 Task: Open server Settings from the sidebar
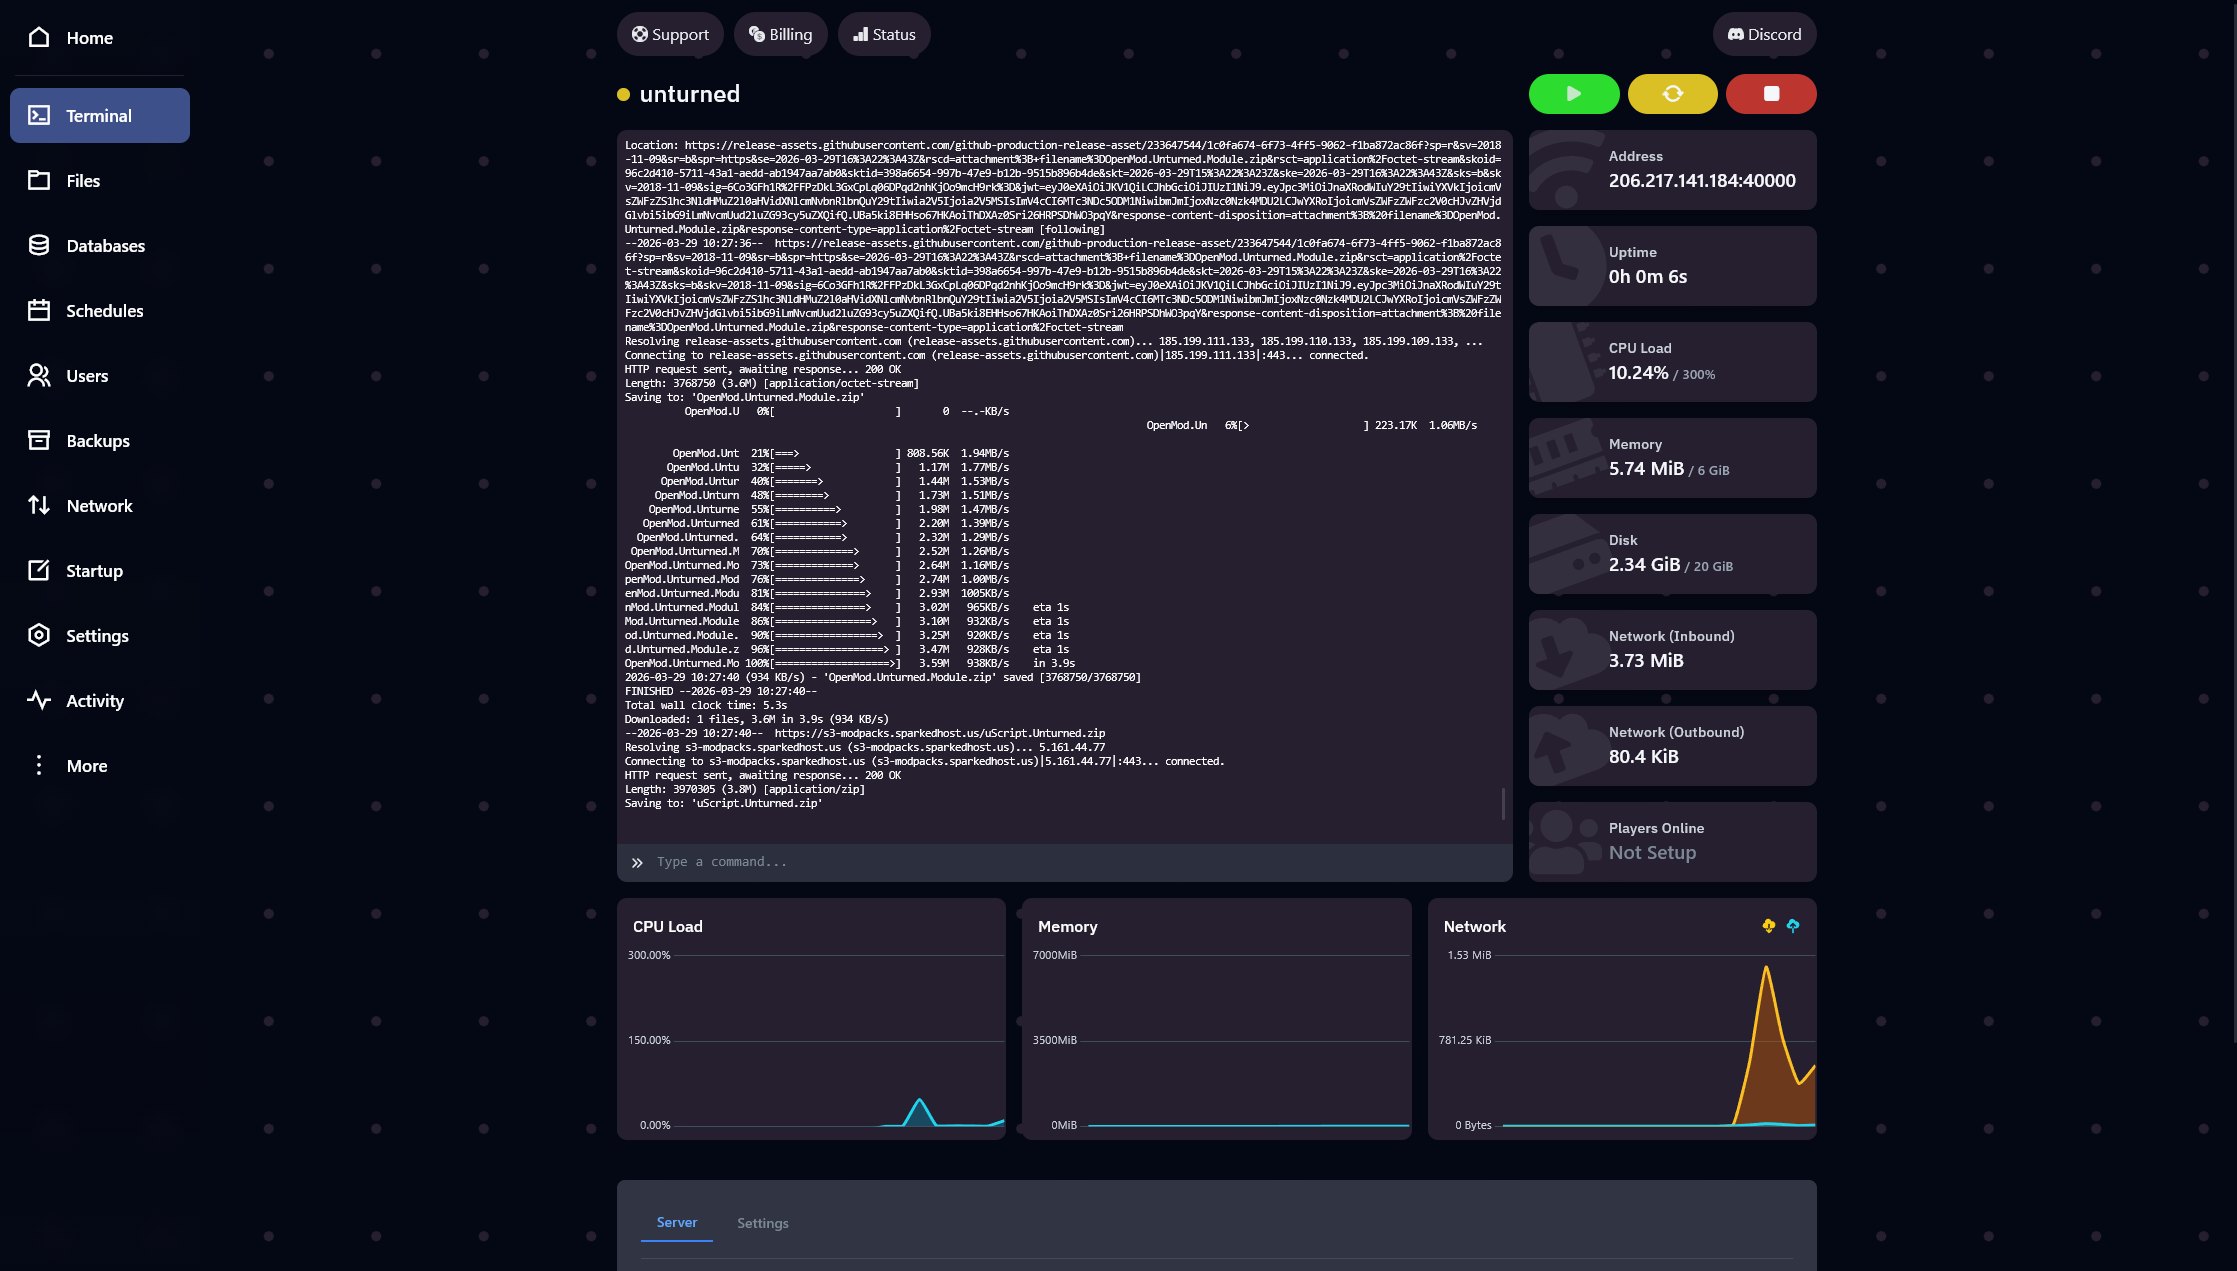coord(97,635)
